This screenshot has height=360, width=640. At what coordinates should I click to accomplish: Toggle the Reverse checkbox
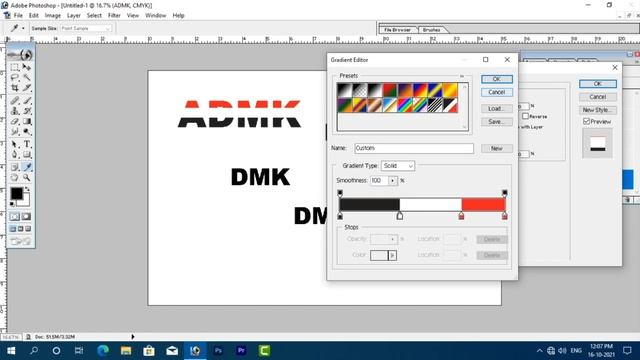coord(526,116)
